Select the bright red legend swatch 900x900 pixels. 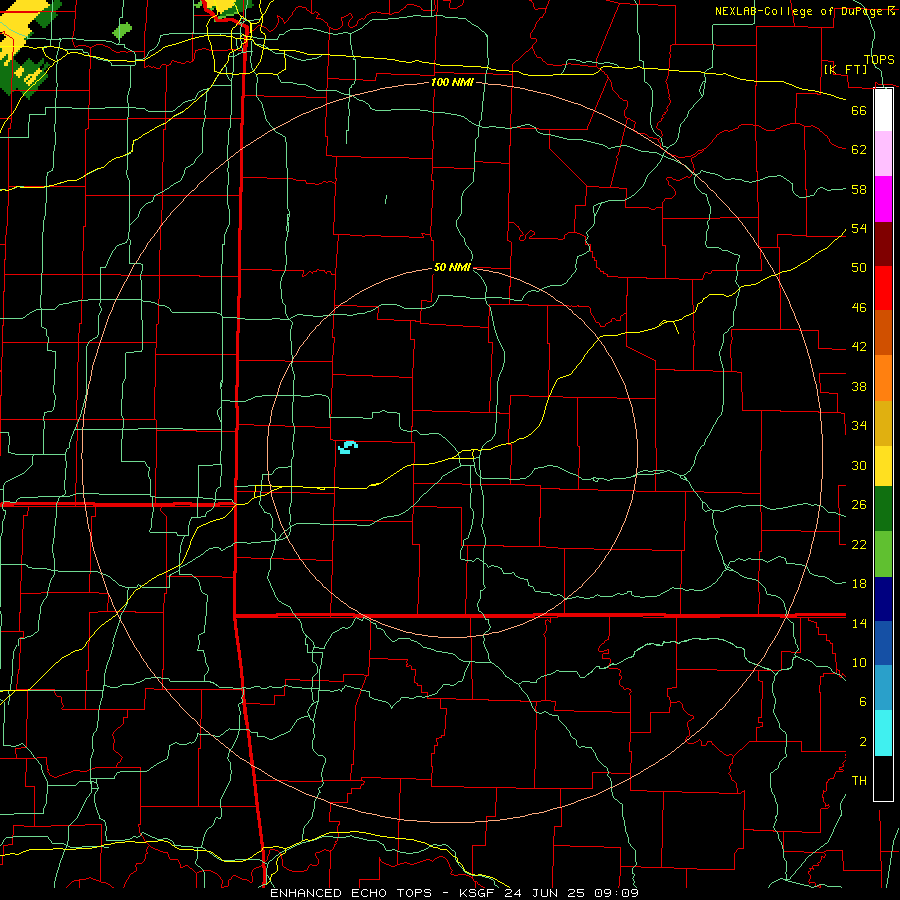click(x=883, y=288)
